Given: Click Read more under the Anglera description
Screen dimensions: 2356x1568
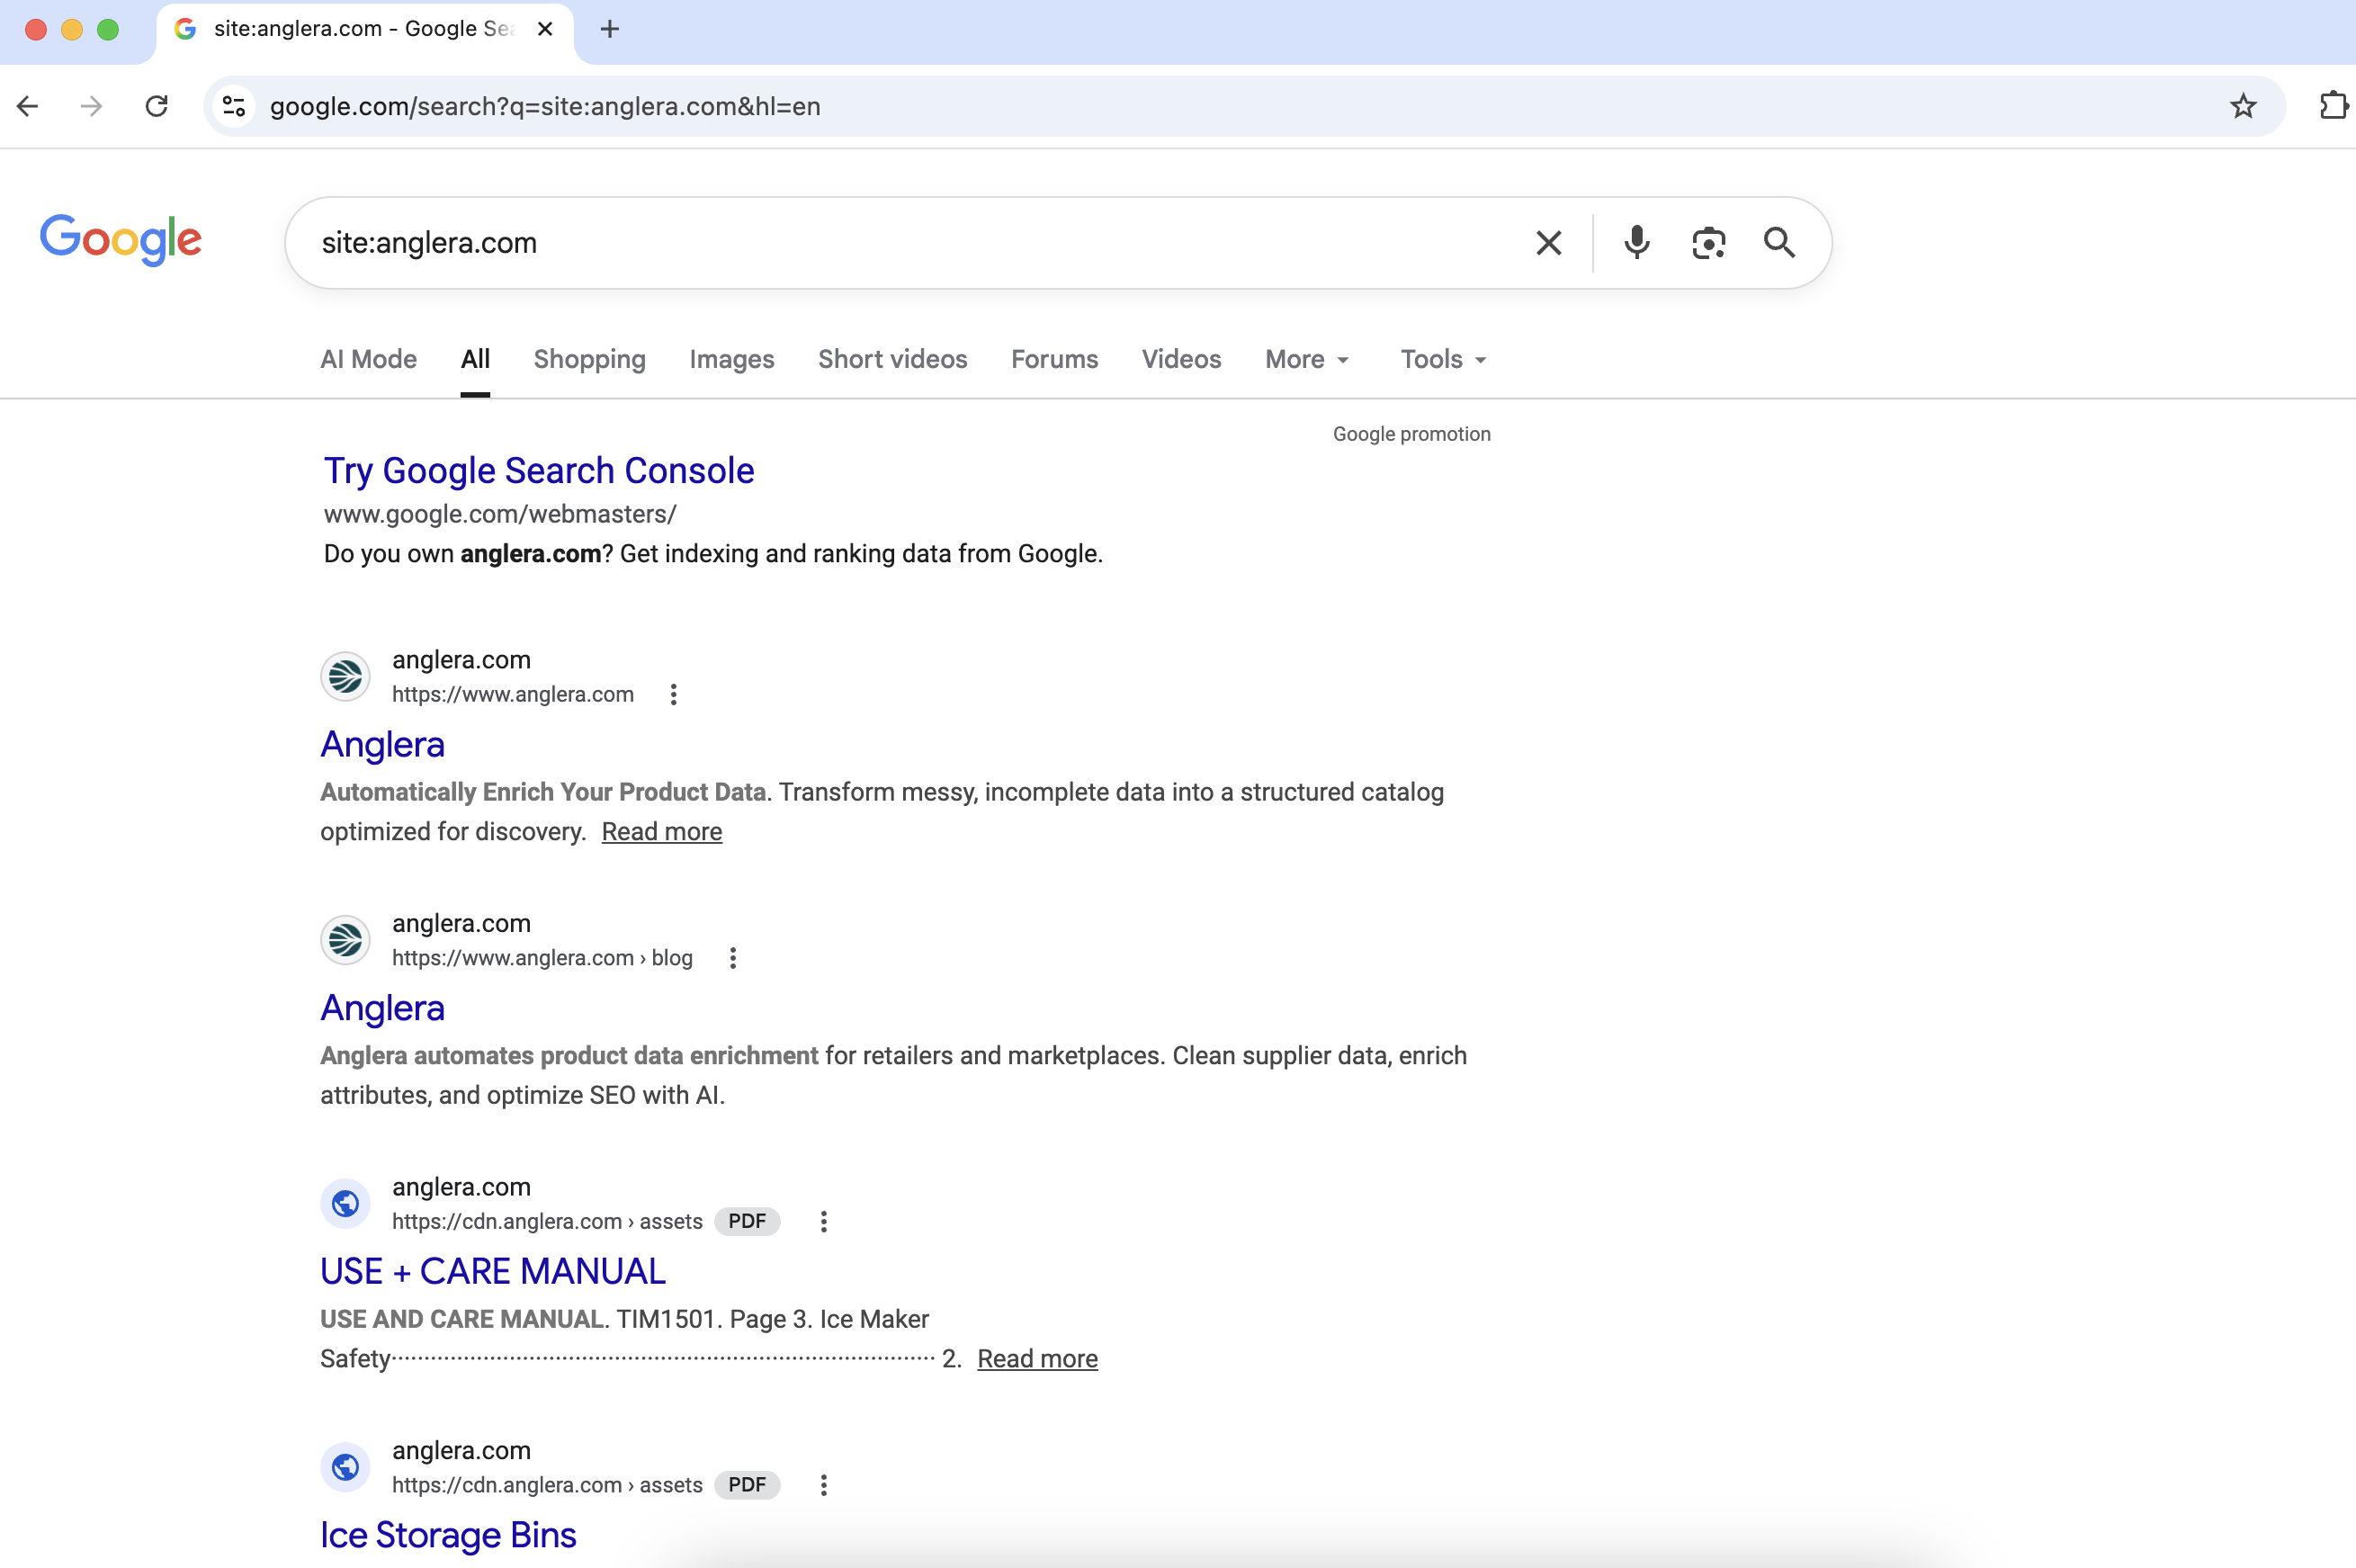Looking at the screenshot, I should (x=661, y=831).
